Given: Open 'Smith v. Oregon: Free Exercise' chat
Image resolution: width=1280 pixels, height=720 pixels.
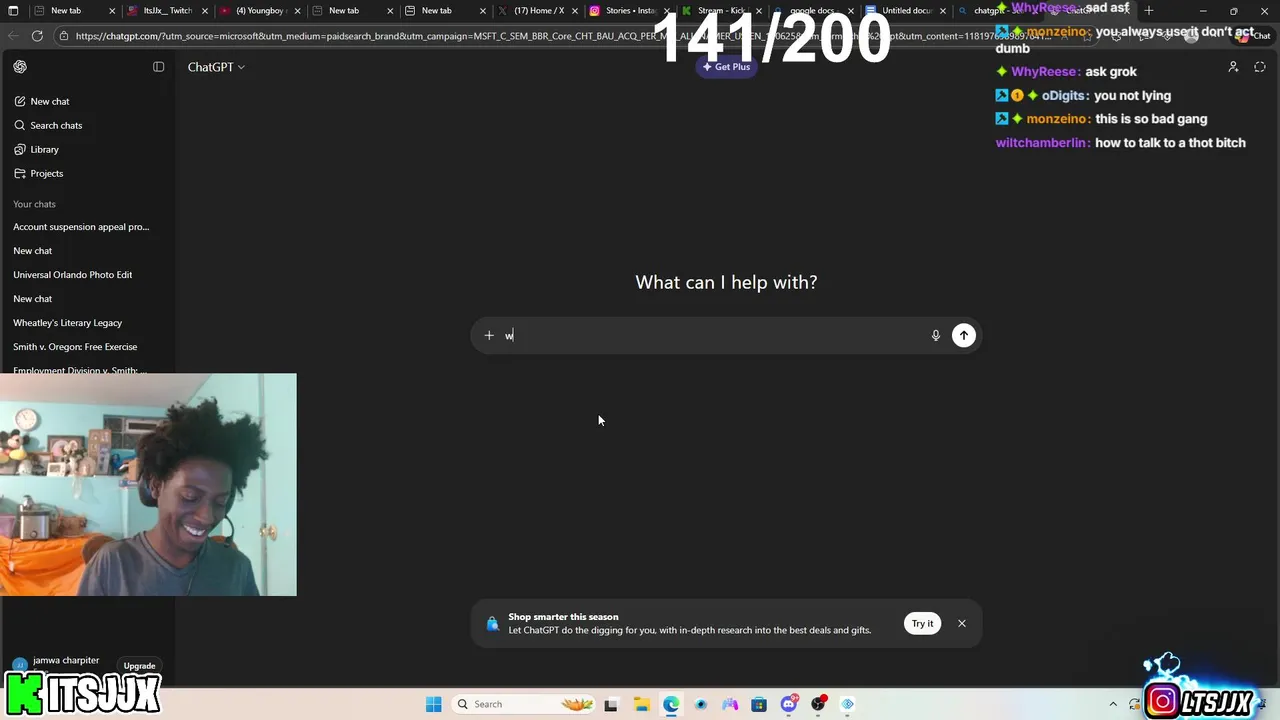Looking at the screenshot, I should 75,347.
